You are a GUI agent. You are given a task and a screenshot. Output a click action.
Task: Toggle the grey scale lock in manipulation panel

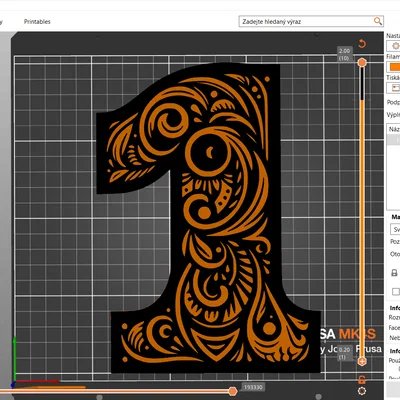click(x=394, y=273)
